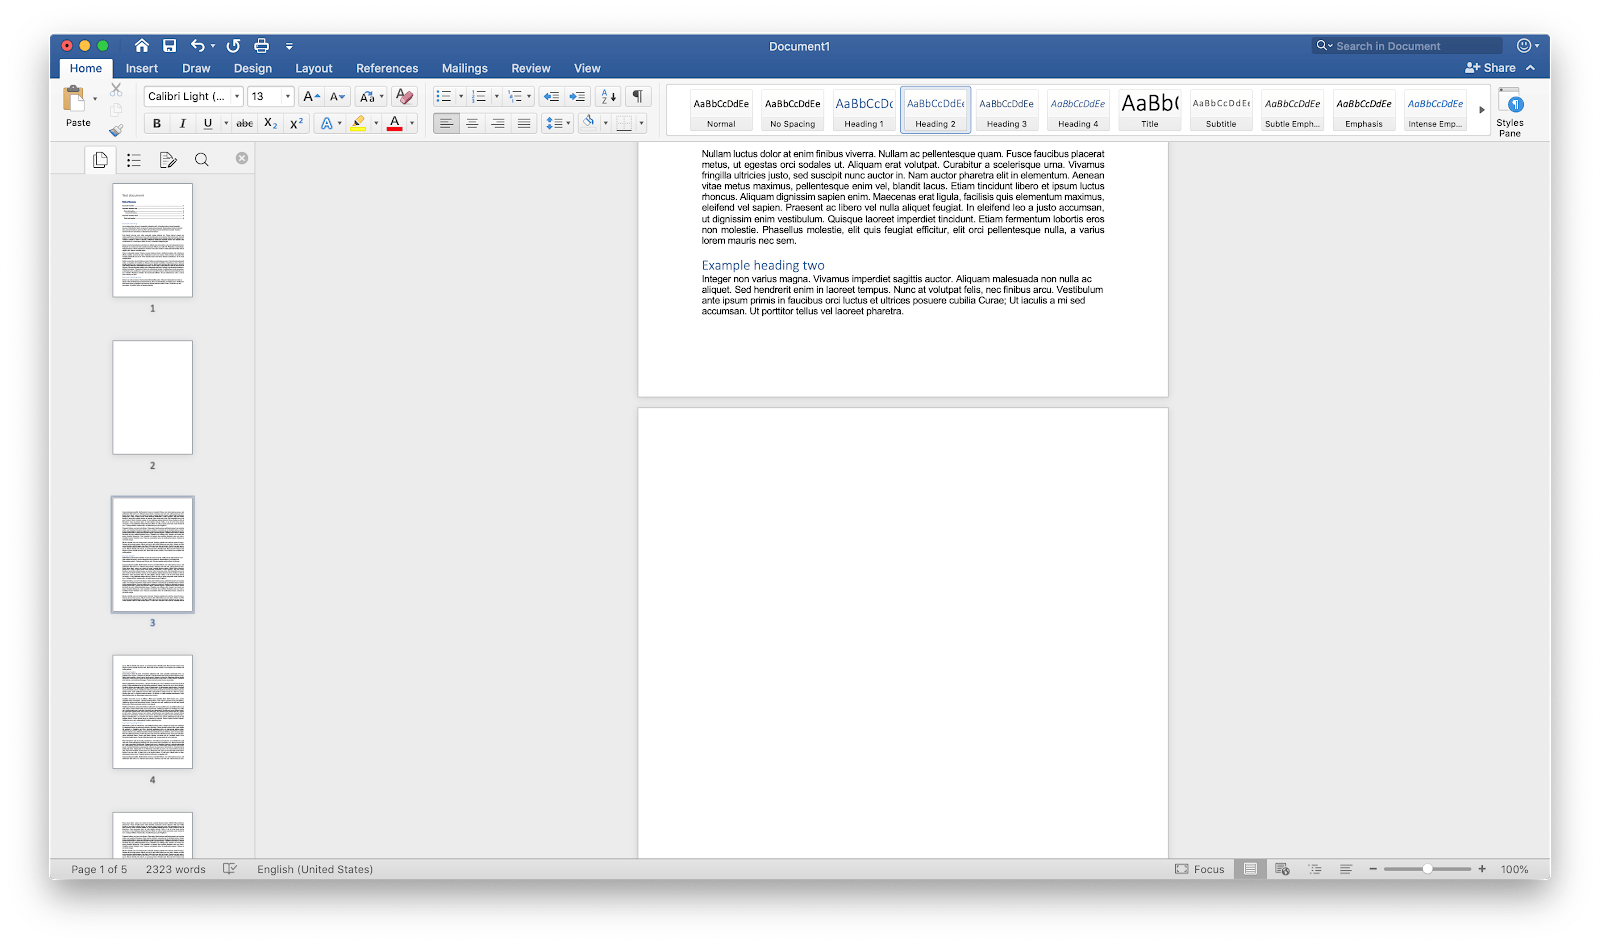Screen dimensions: 1600x945
Task: Increase paragraph indent
Action: click(577, 97)
